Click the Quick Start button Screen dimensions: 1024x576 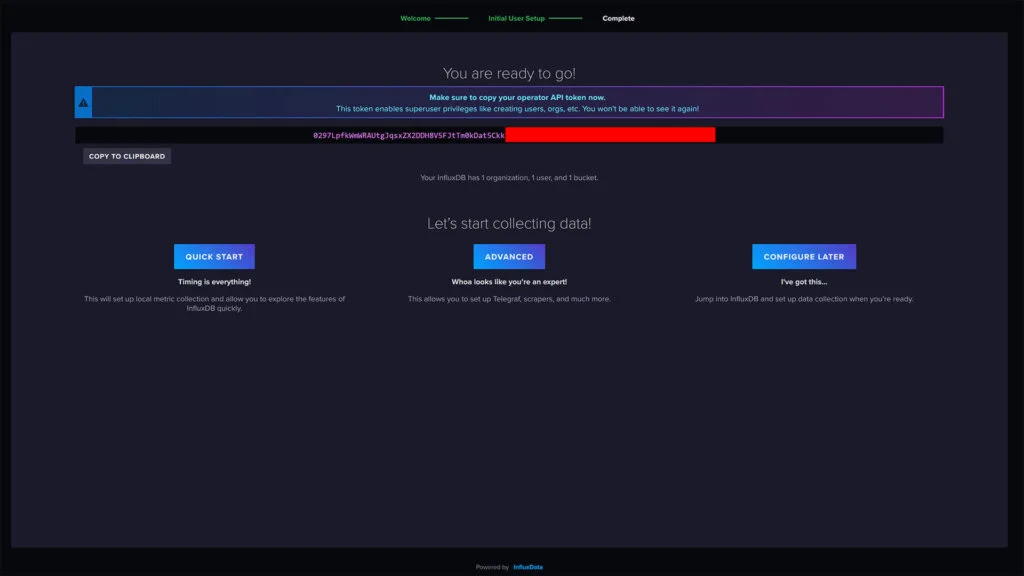[x=214, y=257]
